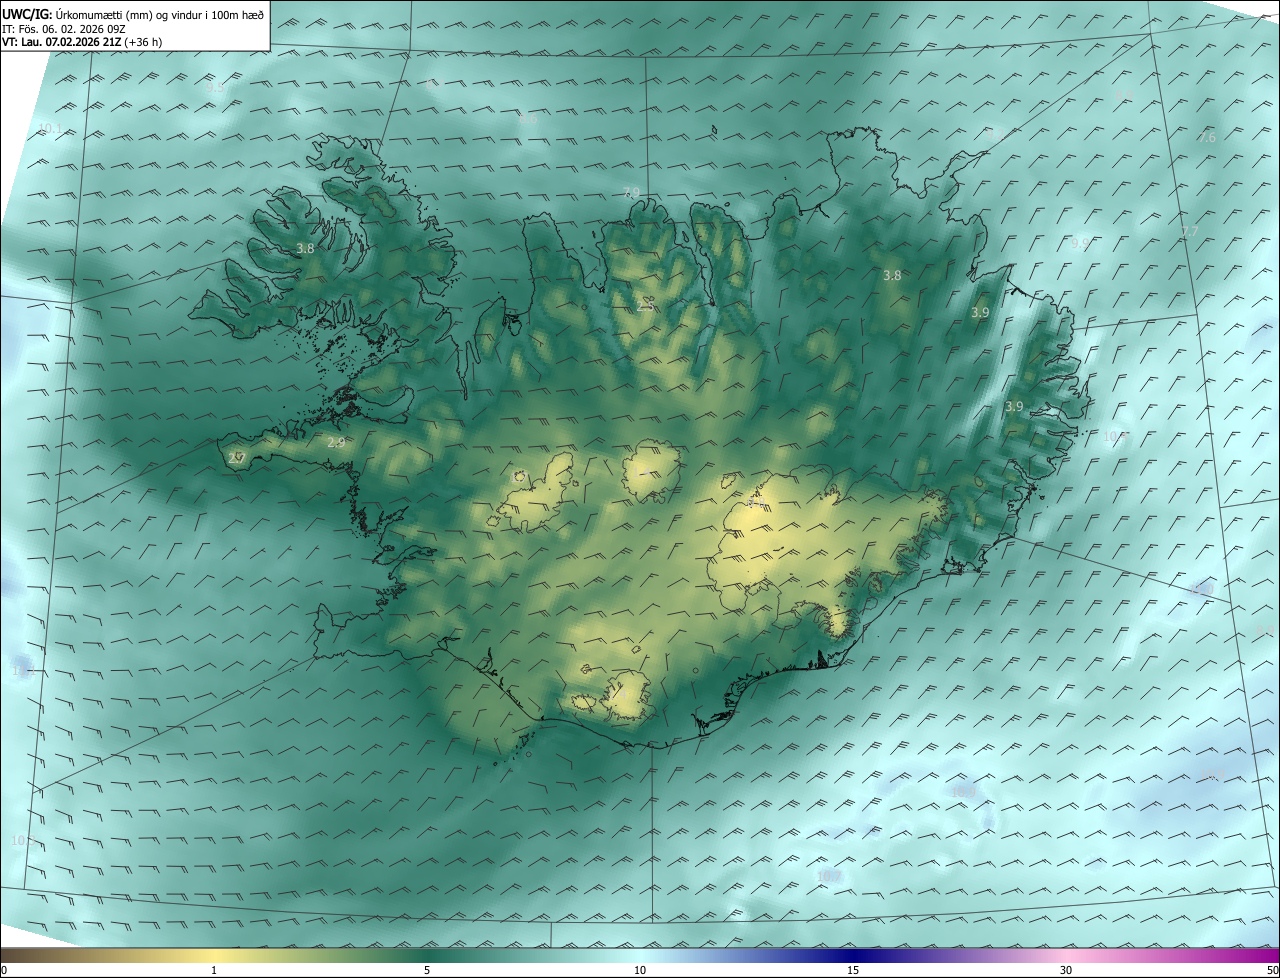The height and width of the screenshot is (978, 1280).
Task: Click the "(+36 h)" forecast lead label
Action: coord(144,42)
